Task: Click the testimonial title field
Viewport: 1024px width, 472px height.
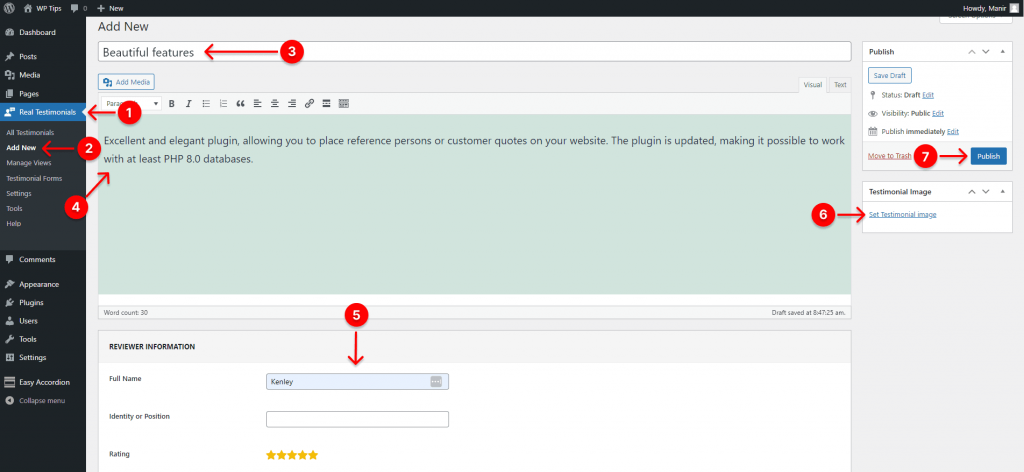Action: coord(475,52)
